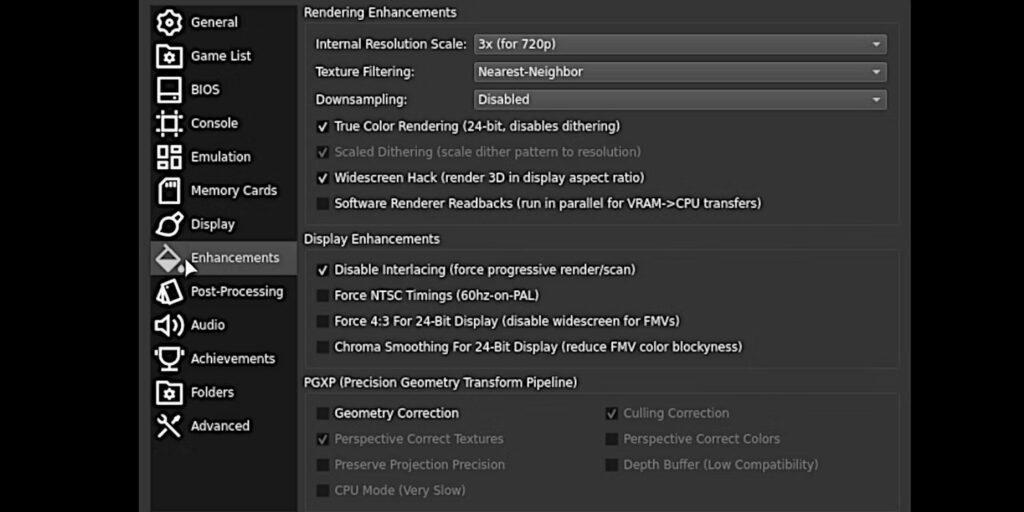Open the Audio speaker icon
The image size is (1024, 512).
pos(169,325)
